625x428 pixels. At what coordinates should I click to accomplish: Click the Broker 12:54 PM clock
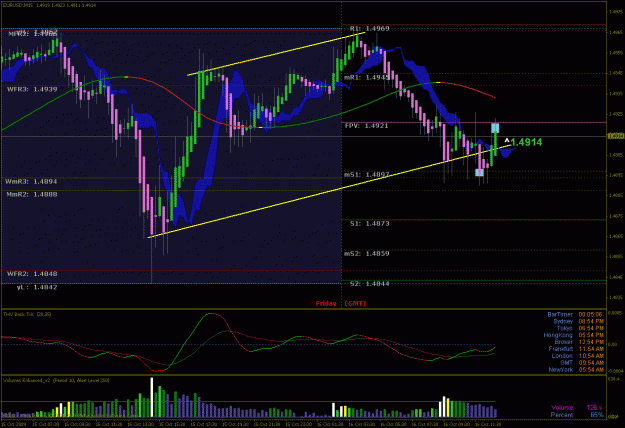579,342
